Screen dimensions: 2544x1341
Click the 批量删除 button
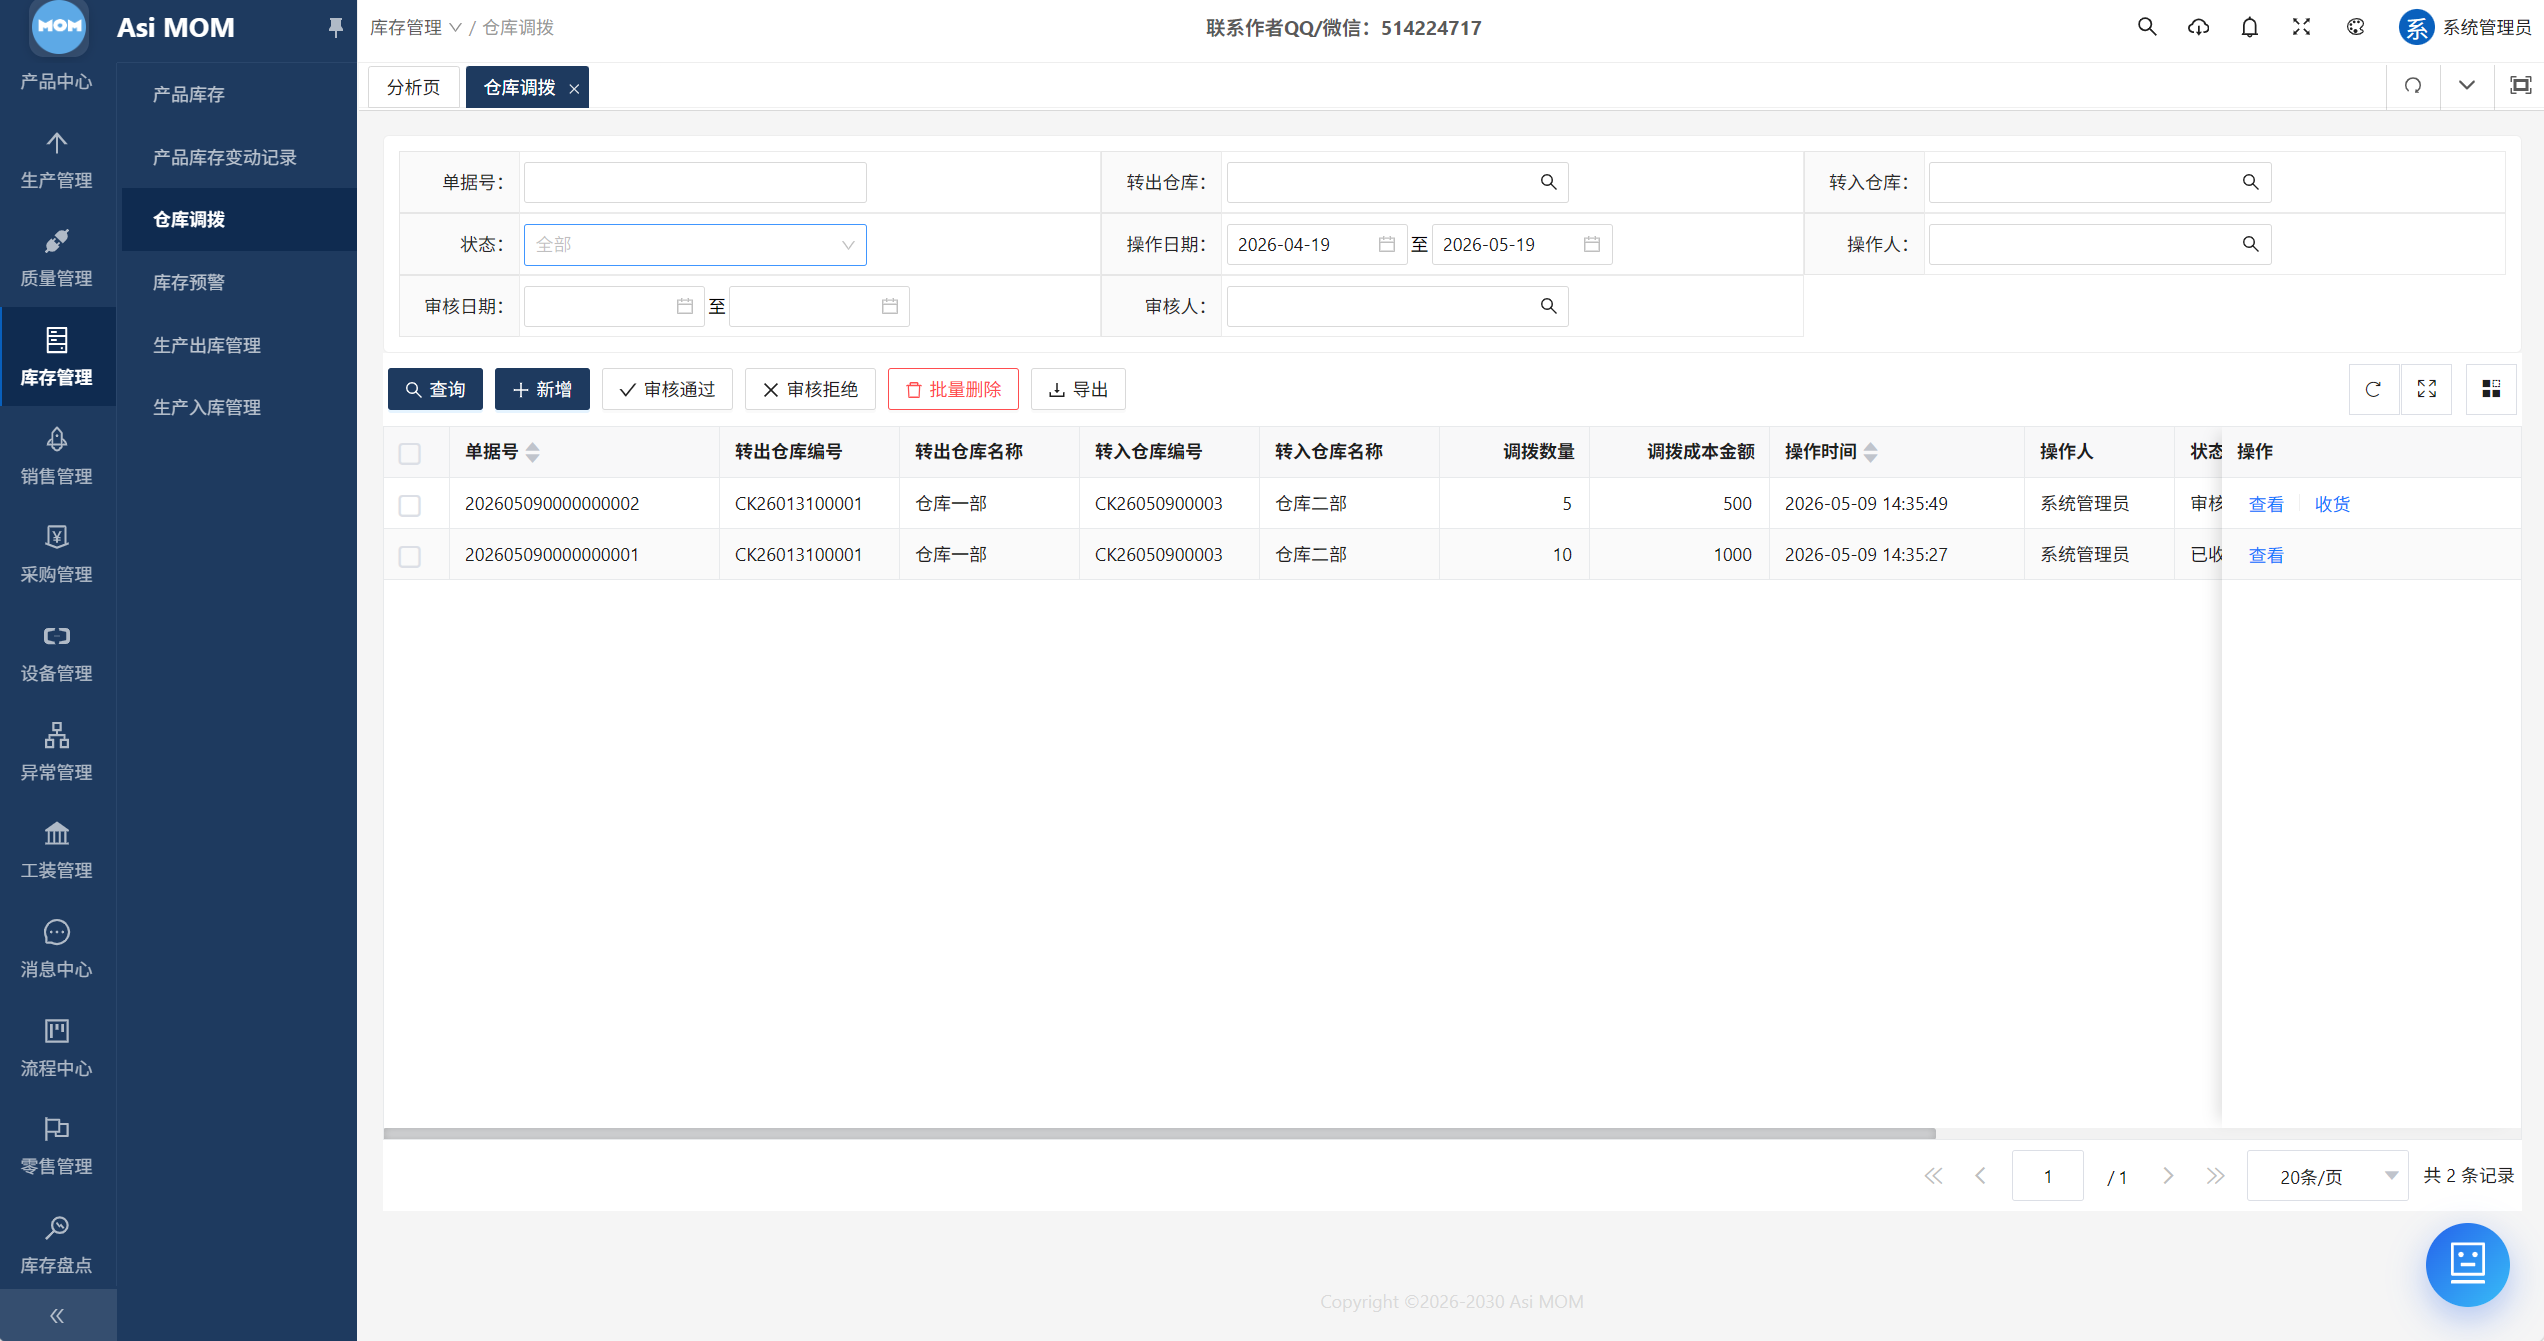coord(953,389)
